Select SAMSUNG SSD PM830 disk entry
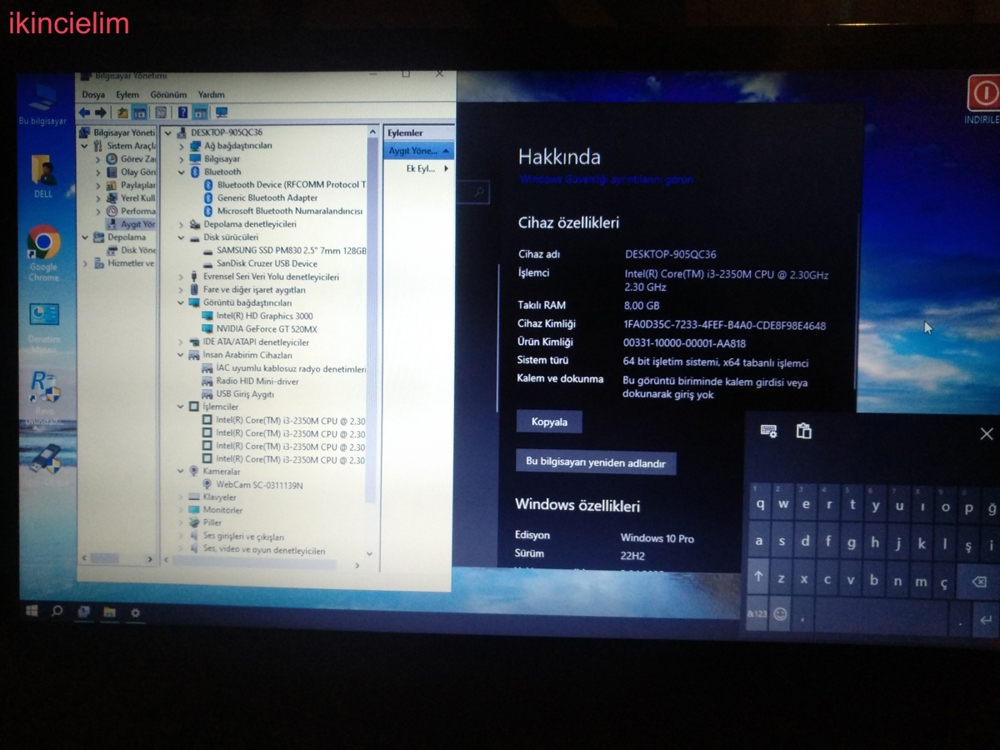The image size is (1000, 750). pos(284,251)
